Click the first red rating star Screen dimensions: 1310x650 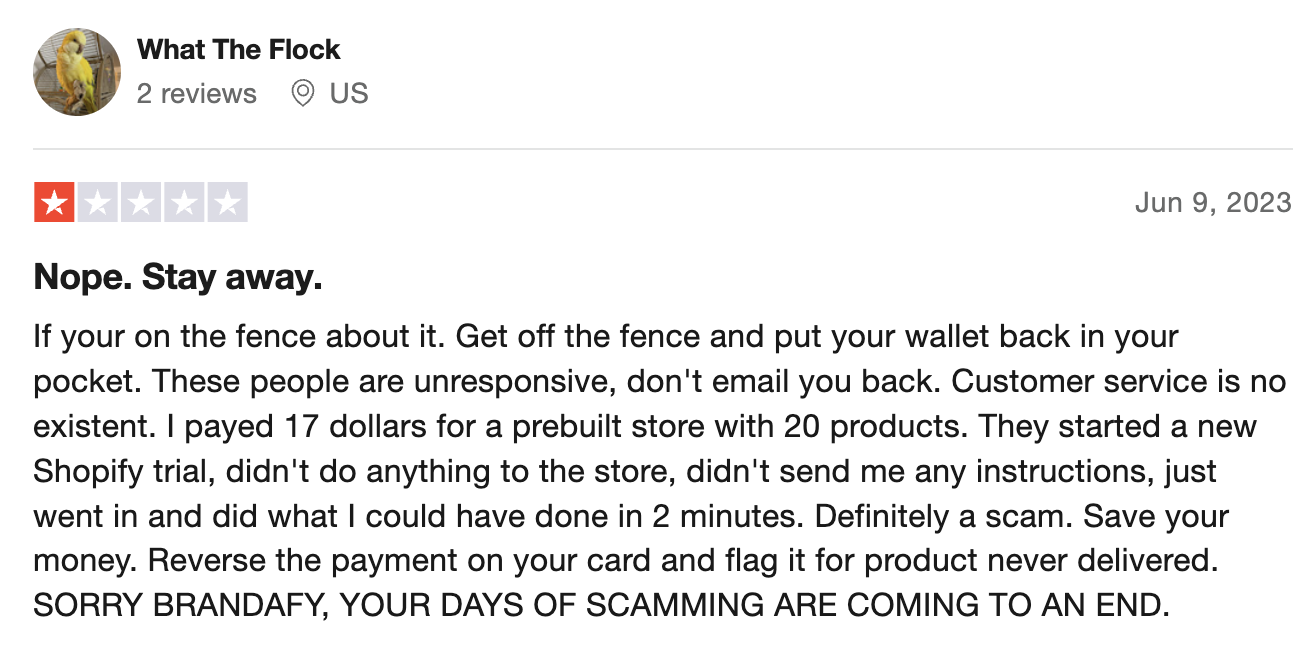point(54,203)
